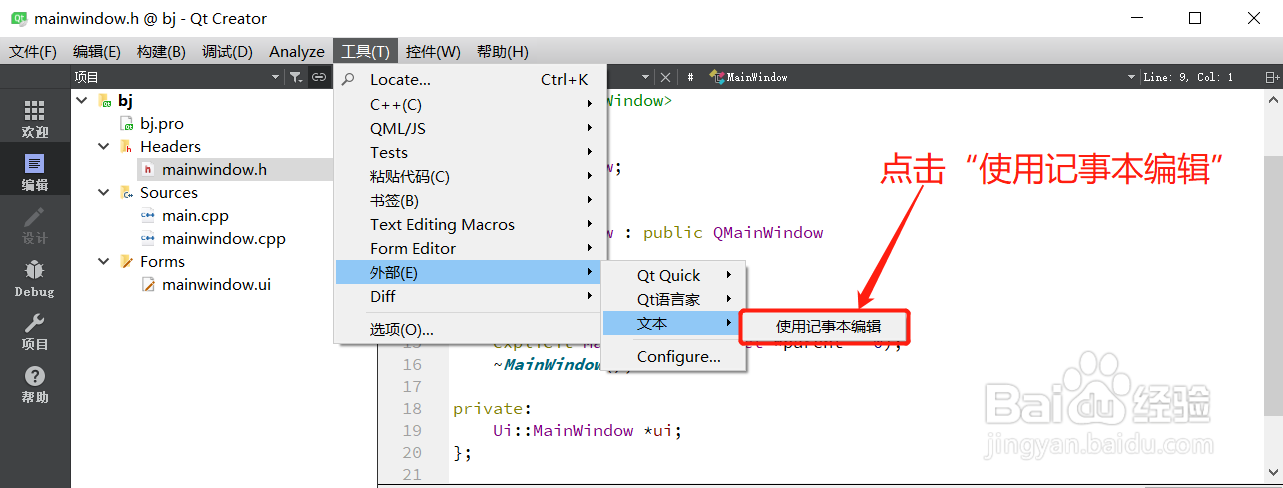This screenshot has width=1283, height=488.
Task: Collapse the bj project tree node
Action: 81,100
